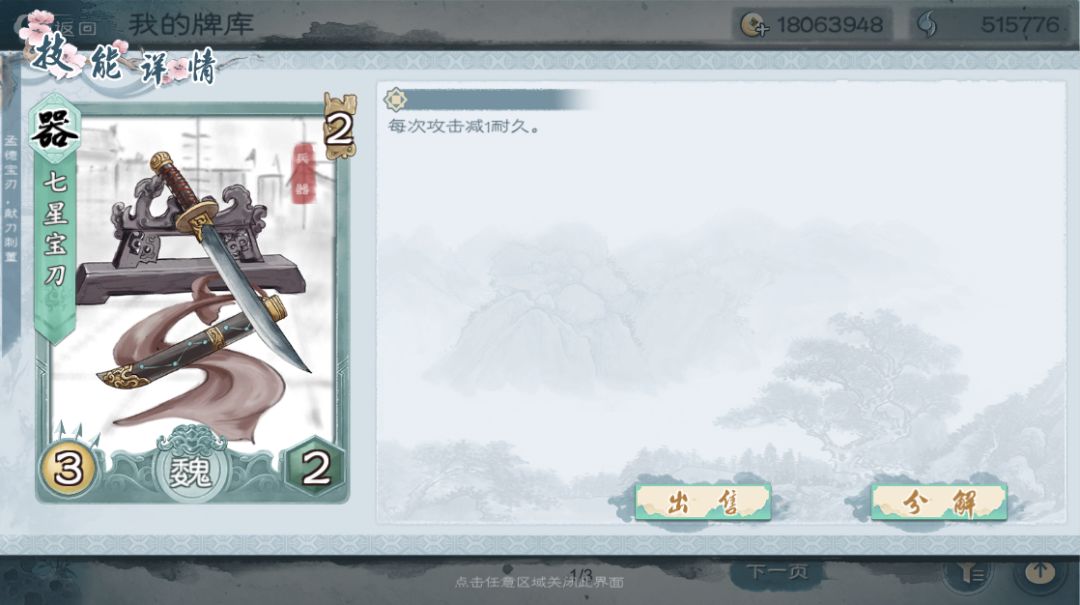The width and height of the screenshot is (1080, 605).
Task: Click the 每次攻击减1耐久 skill description
Action: (x=464, y=127)
